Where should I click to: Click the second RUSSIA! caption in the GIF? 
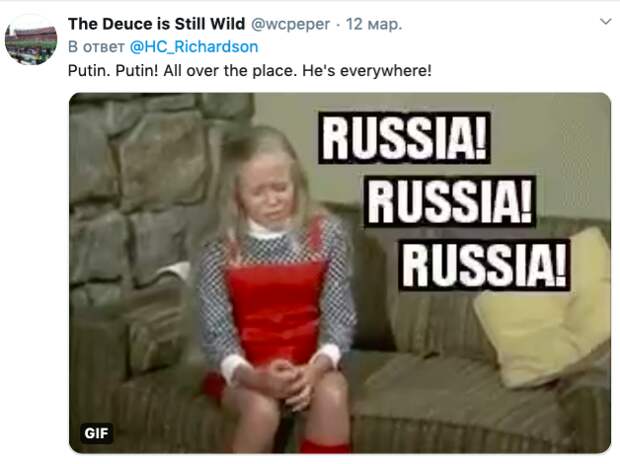point(450,202)
